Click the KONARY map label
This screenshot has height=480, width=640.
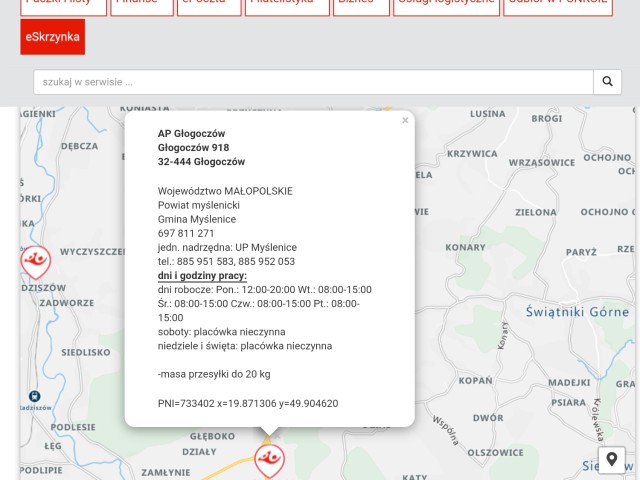coord(465,247)
